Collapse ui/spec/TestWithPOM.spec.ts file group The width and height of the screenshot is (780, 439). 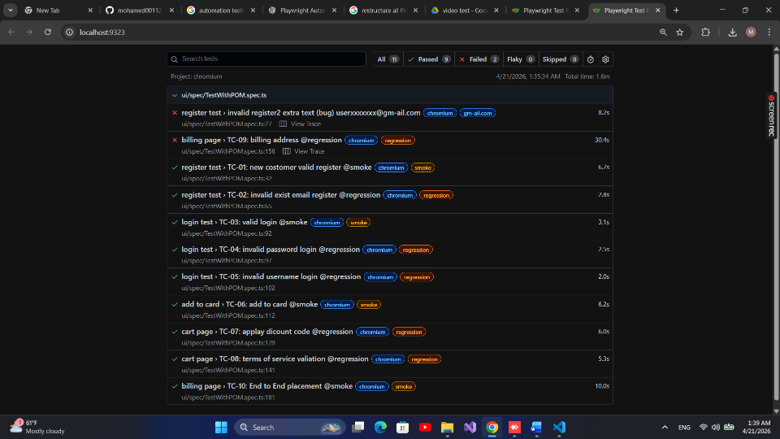pyautogui.click(x=175, y=95)
